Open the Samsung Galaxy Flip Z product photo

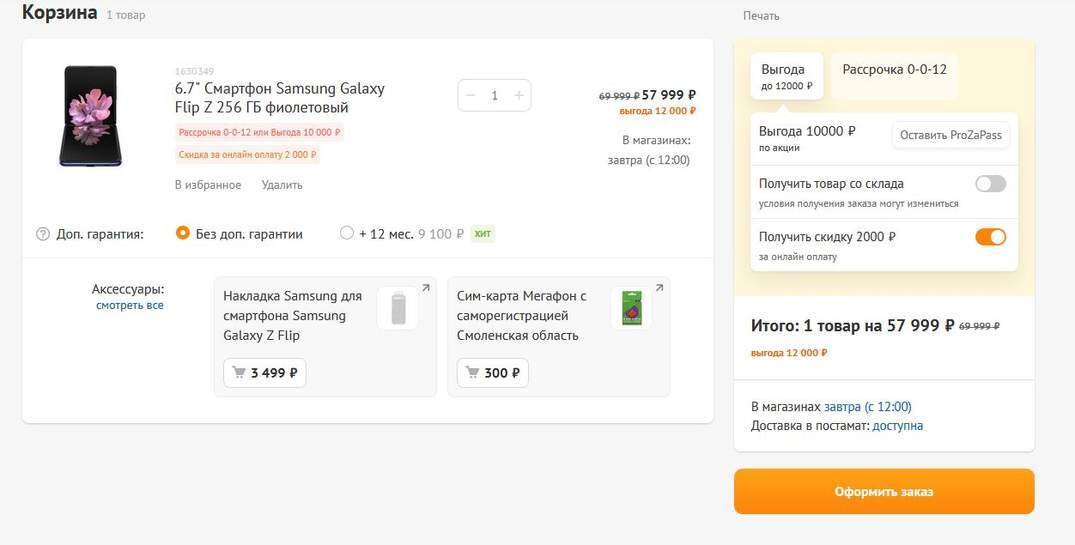90,115
